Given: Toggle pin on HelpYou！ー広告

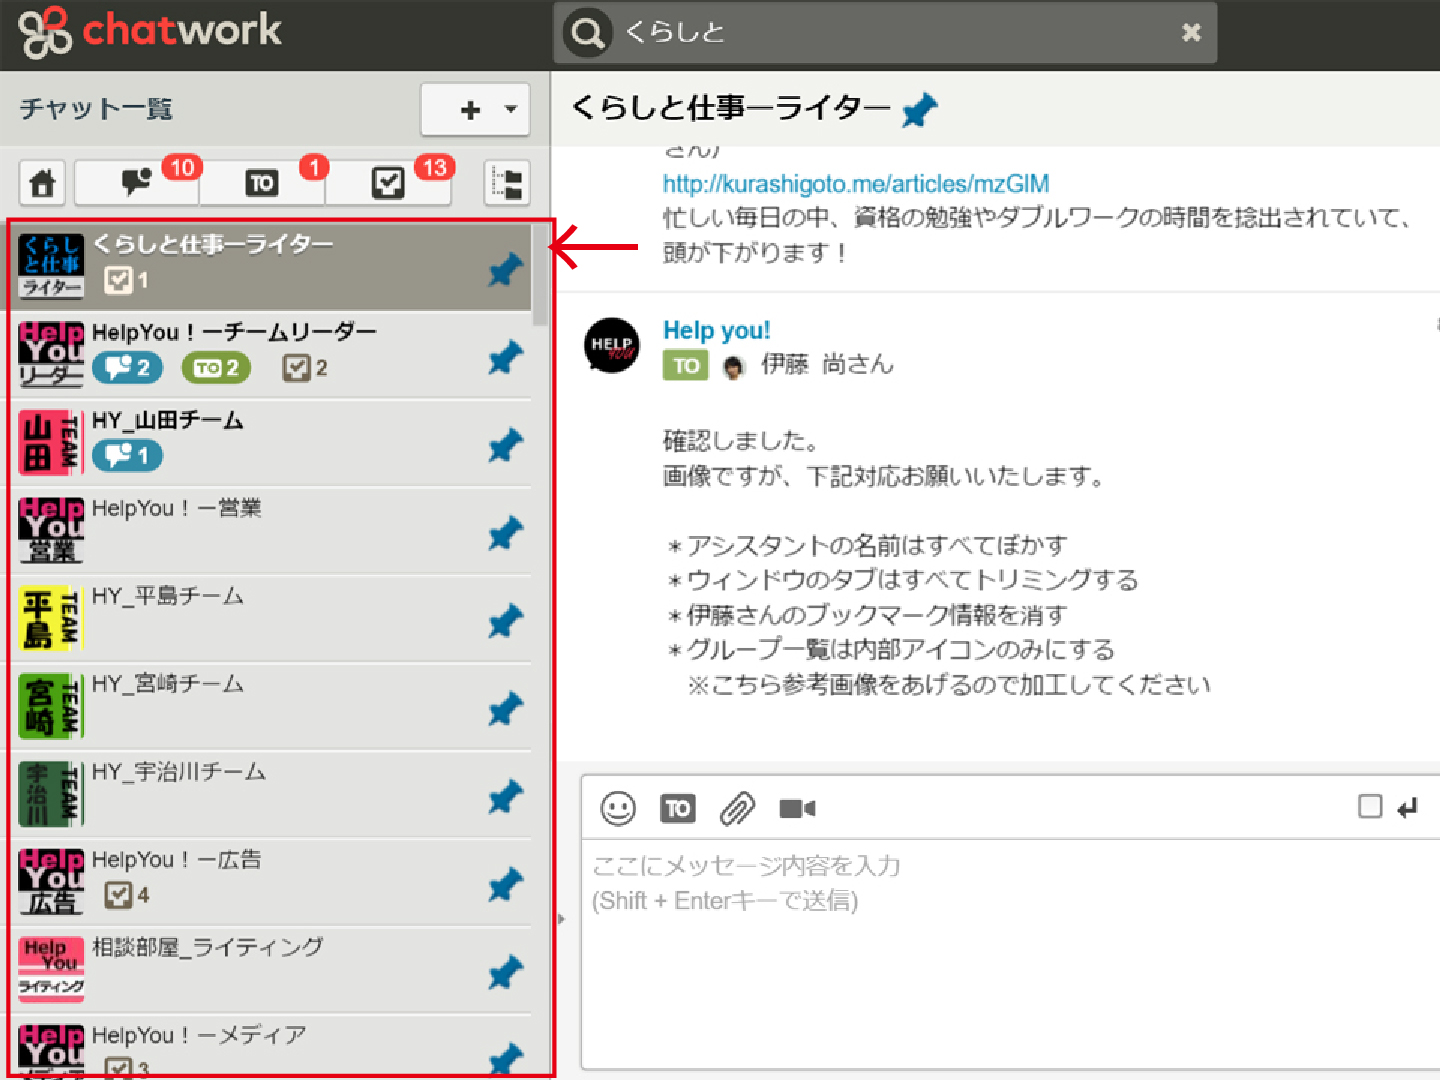Looking at the screenshot, I should [x=505, y=885].
